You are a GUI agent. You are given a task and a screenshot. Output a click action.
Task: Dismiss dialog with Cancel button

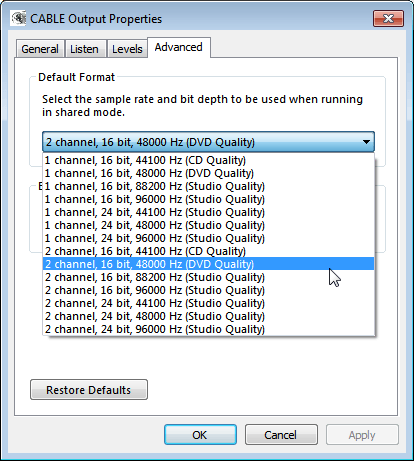tap(281, 435)
